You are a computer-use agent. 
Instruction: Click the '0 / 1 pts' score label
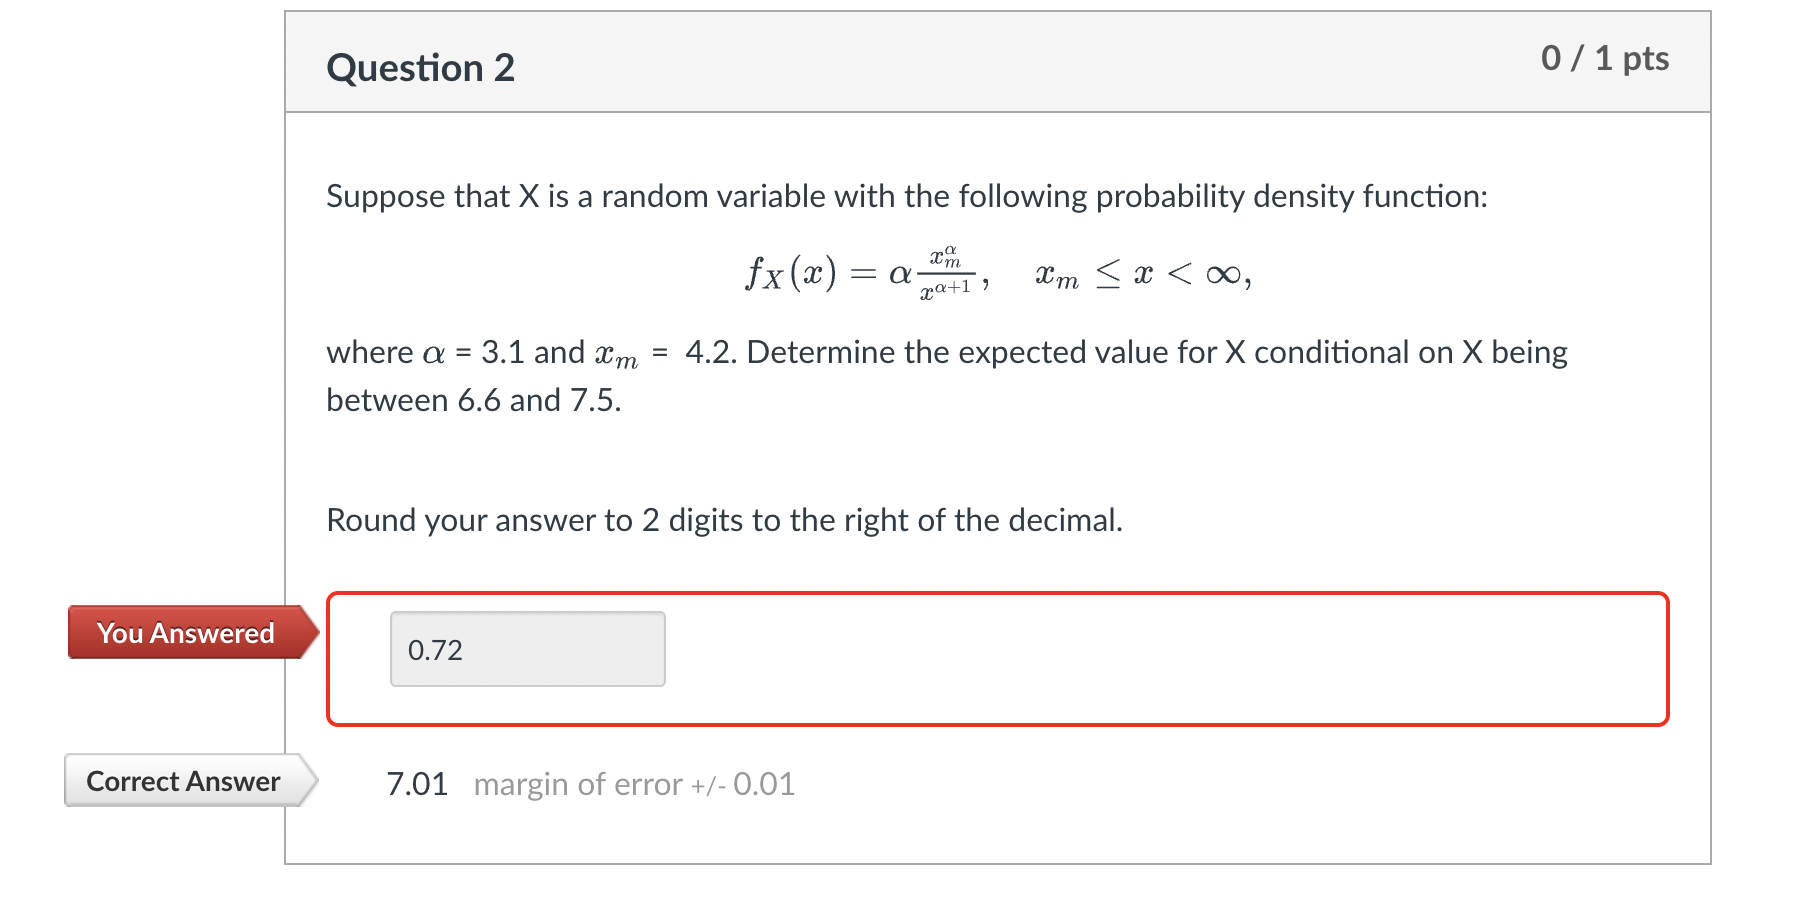point(1604,58)
